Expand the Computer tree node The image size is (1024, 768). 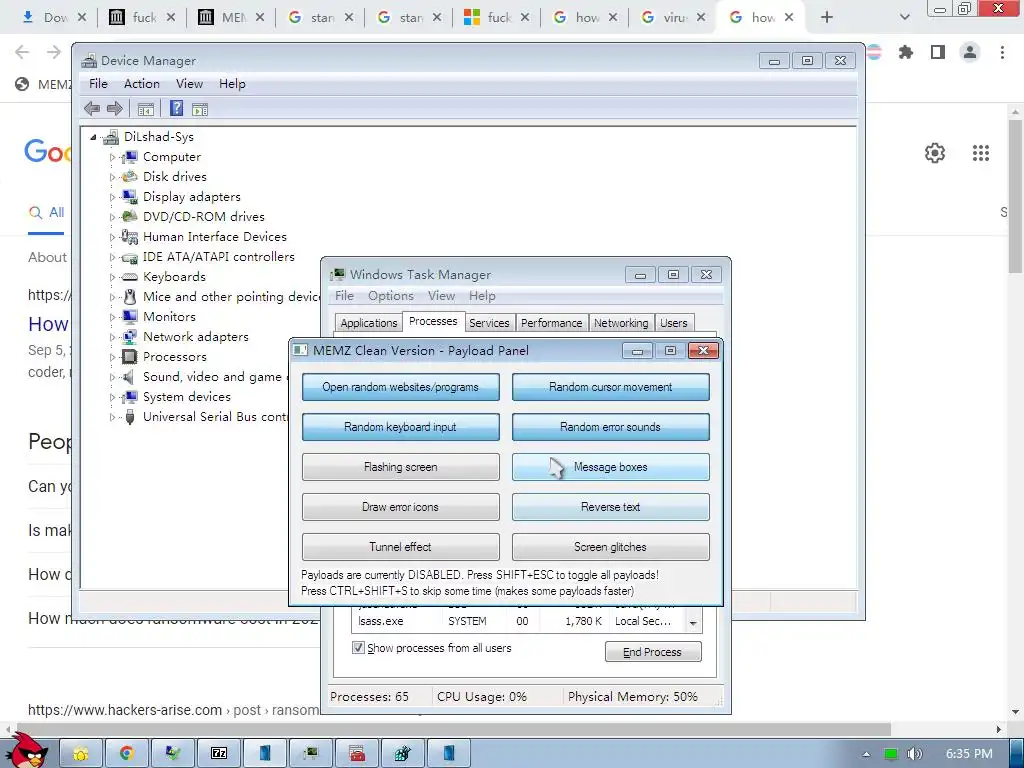[112, 157]
